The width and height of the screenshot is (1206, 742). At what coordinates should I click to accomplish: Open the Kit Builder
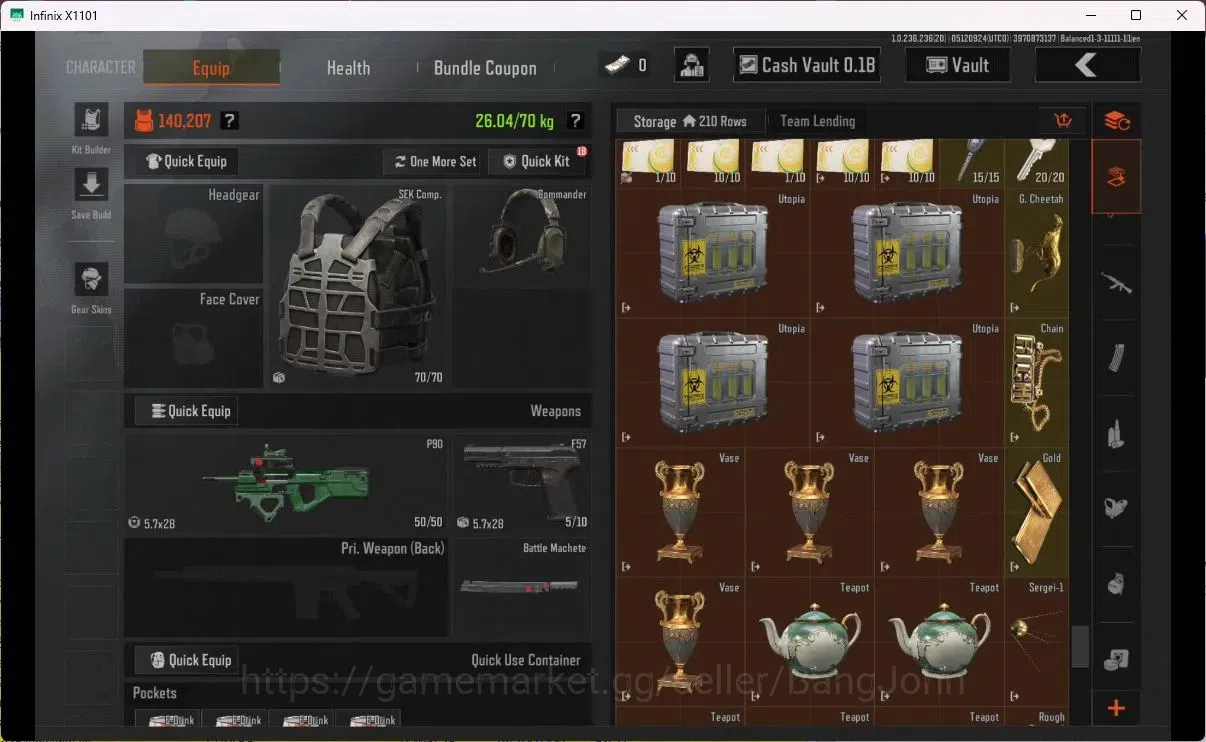(91, 120)
